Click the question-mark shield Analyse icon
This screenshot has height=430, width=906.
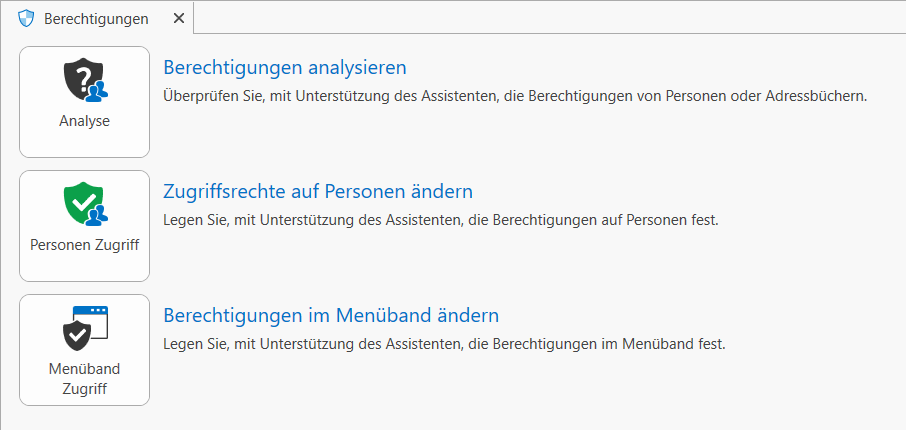pos(85,80)
